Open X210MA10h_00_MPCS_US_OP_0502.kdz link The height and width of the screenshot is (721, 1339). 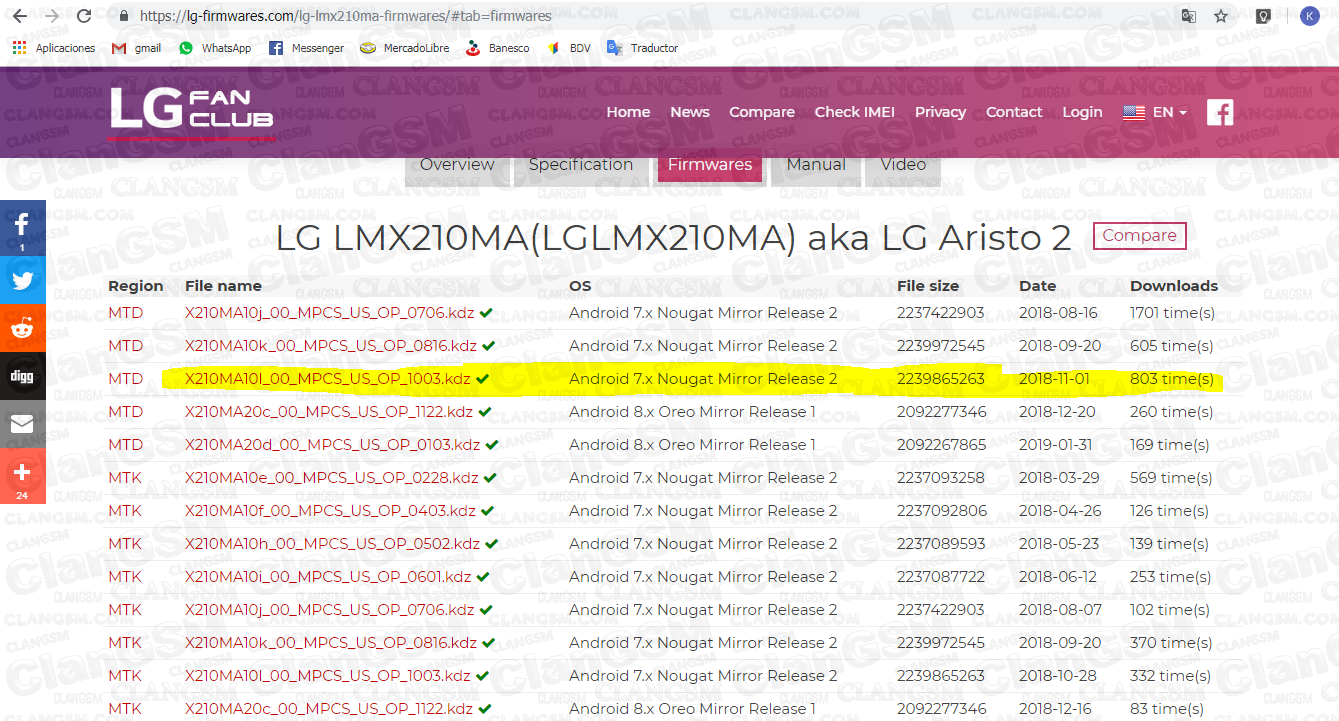coord(332,544)
